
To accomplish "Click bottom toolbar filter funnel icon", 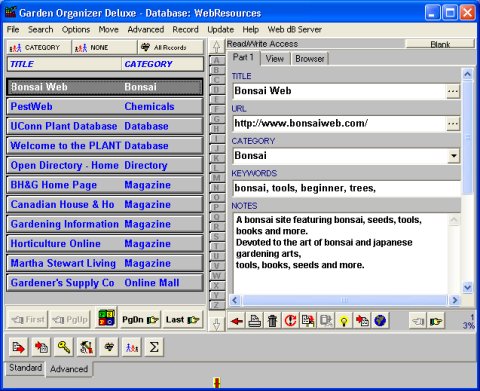I will coord(109,347).
